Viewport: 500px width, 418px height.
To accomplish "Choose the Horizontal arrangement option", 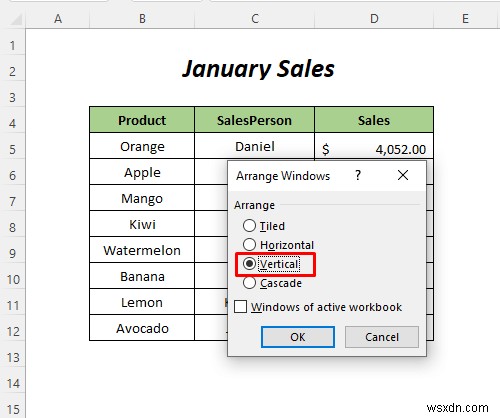I will coord(278,245).
